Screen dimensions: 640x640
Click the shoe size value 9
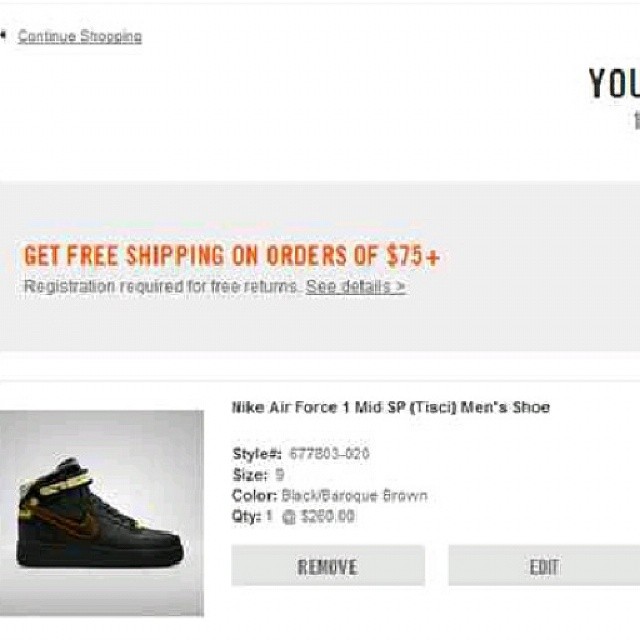pos(280,475)
